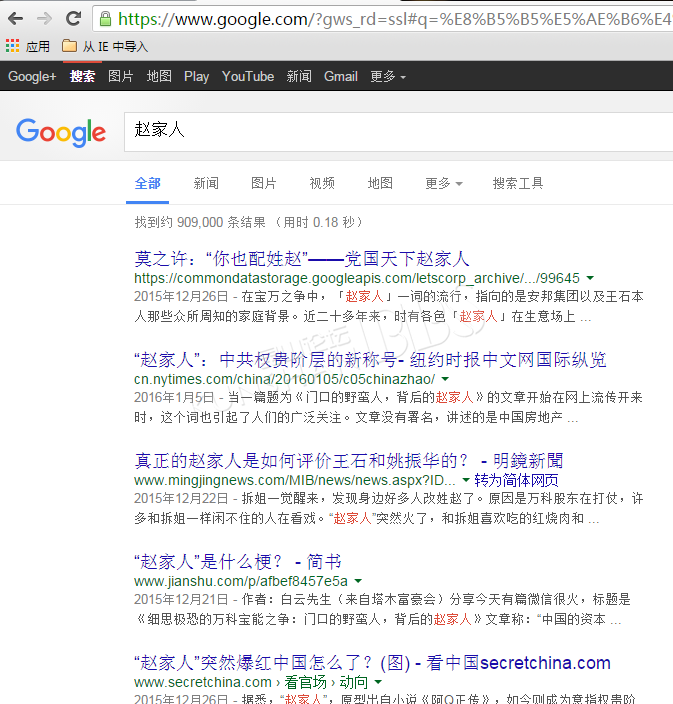Click the 转为简体网页 link
The width and height of the screenshot is (673, 704).
coord(516,480)
